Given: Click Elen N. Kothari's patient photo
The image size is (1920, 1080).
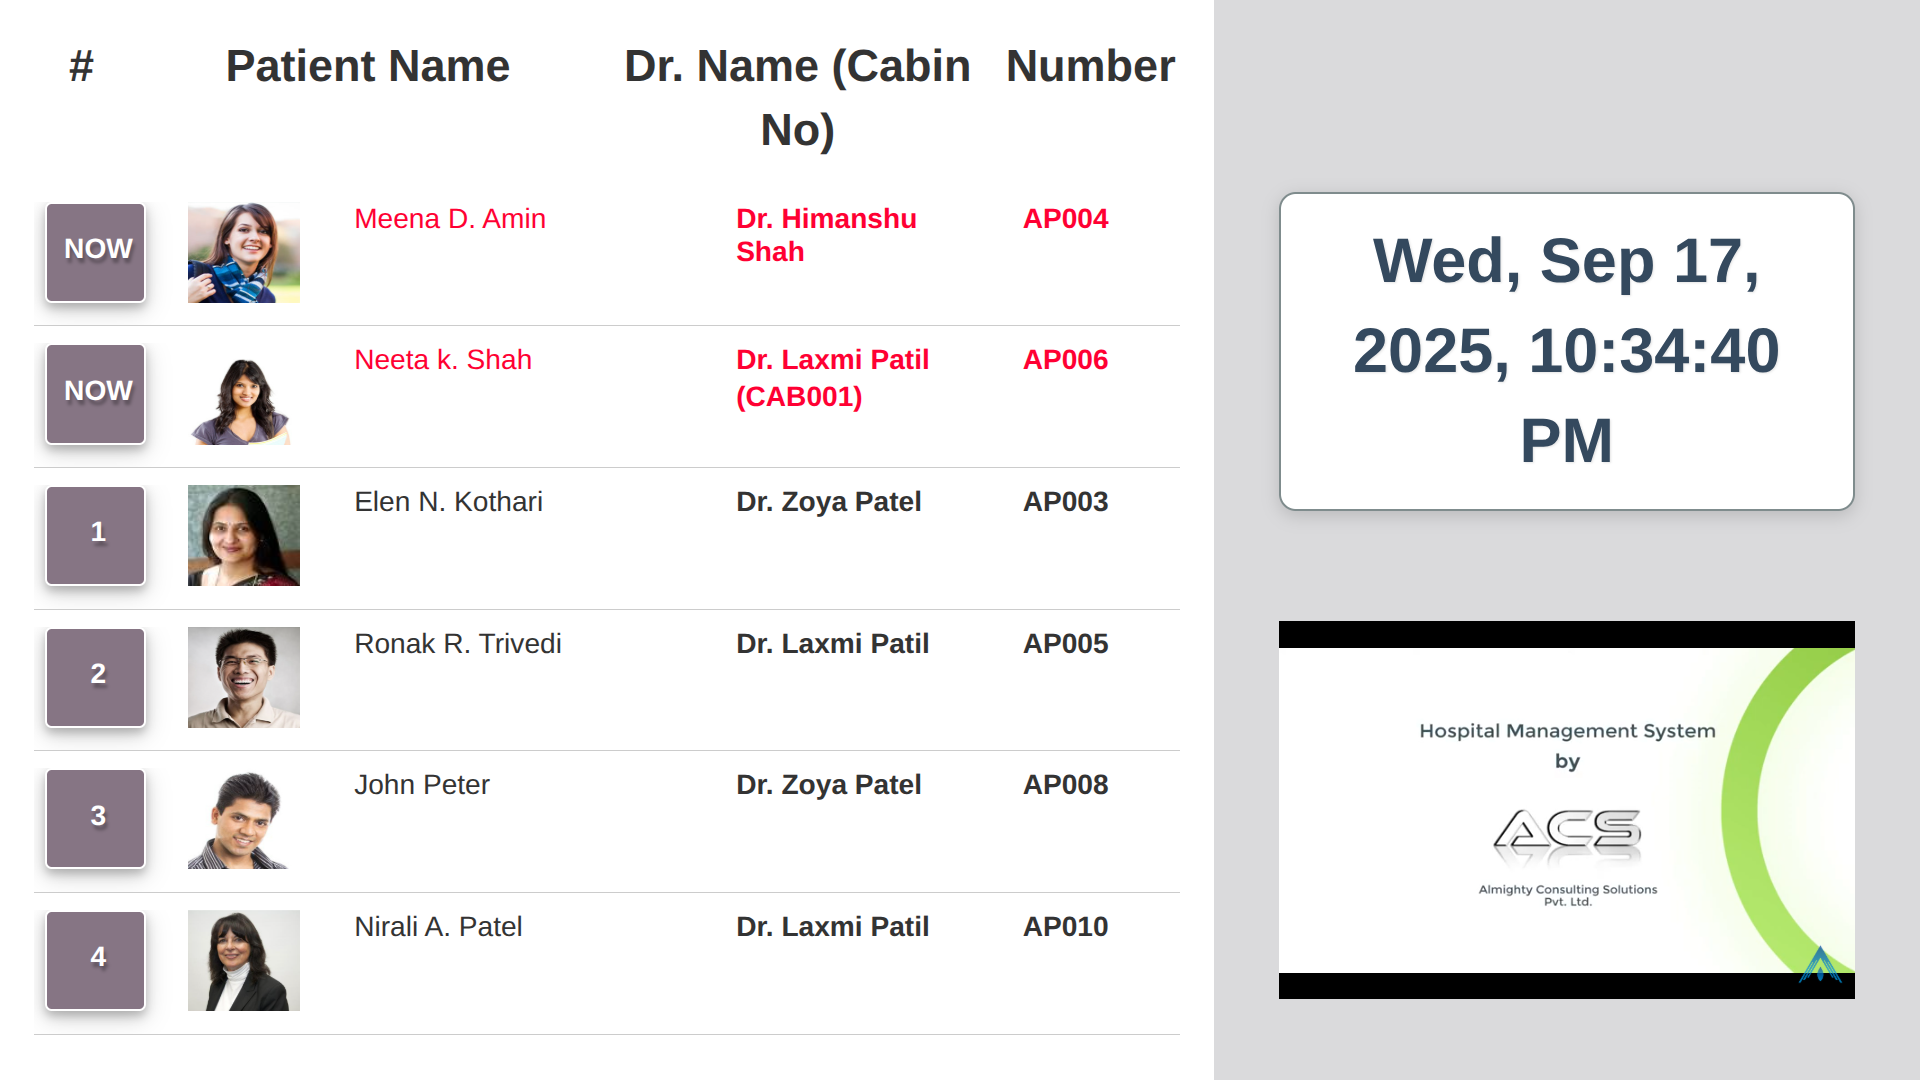Looking at the screenshot, I should point(243,536).
